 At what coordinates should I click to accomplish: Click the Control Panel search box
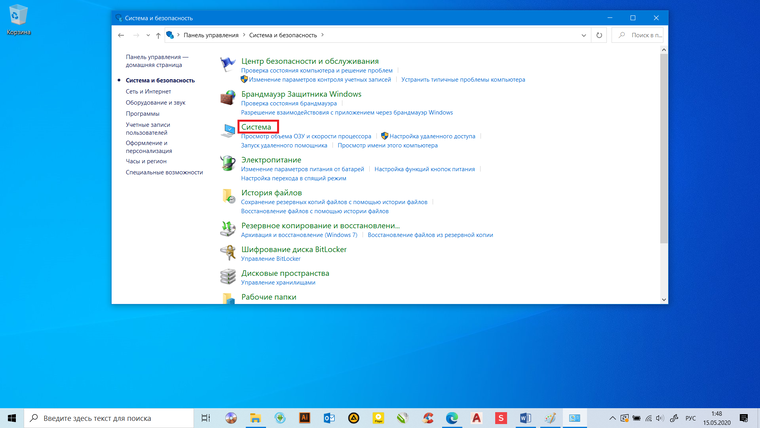[x=638, y=35]
